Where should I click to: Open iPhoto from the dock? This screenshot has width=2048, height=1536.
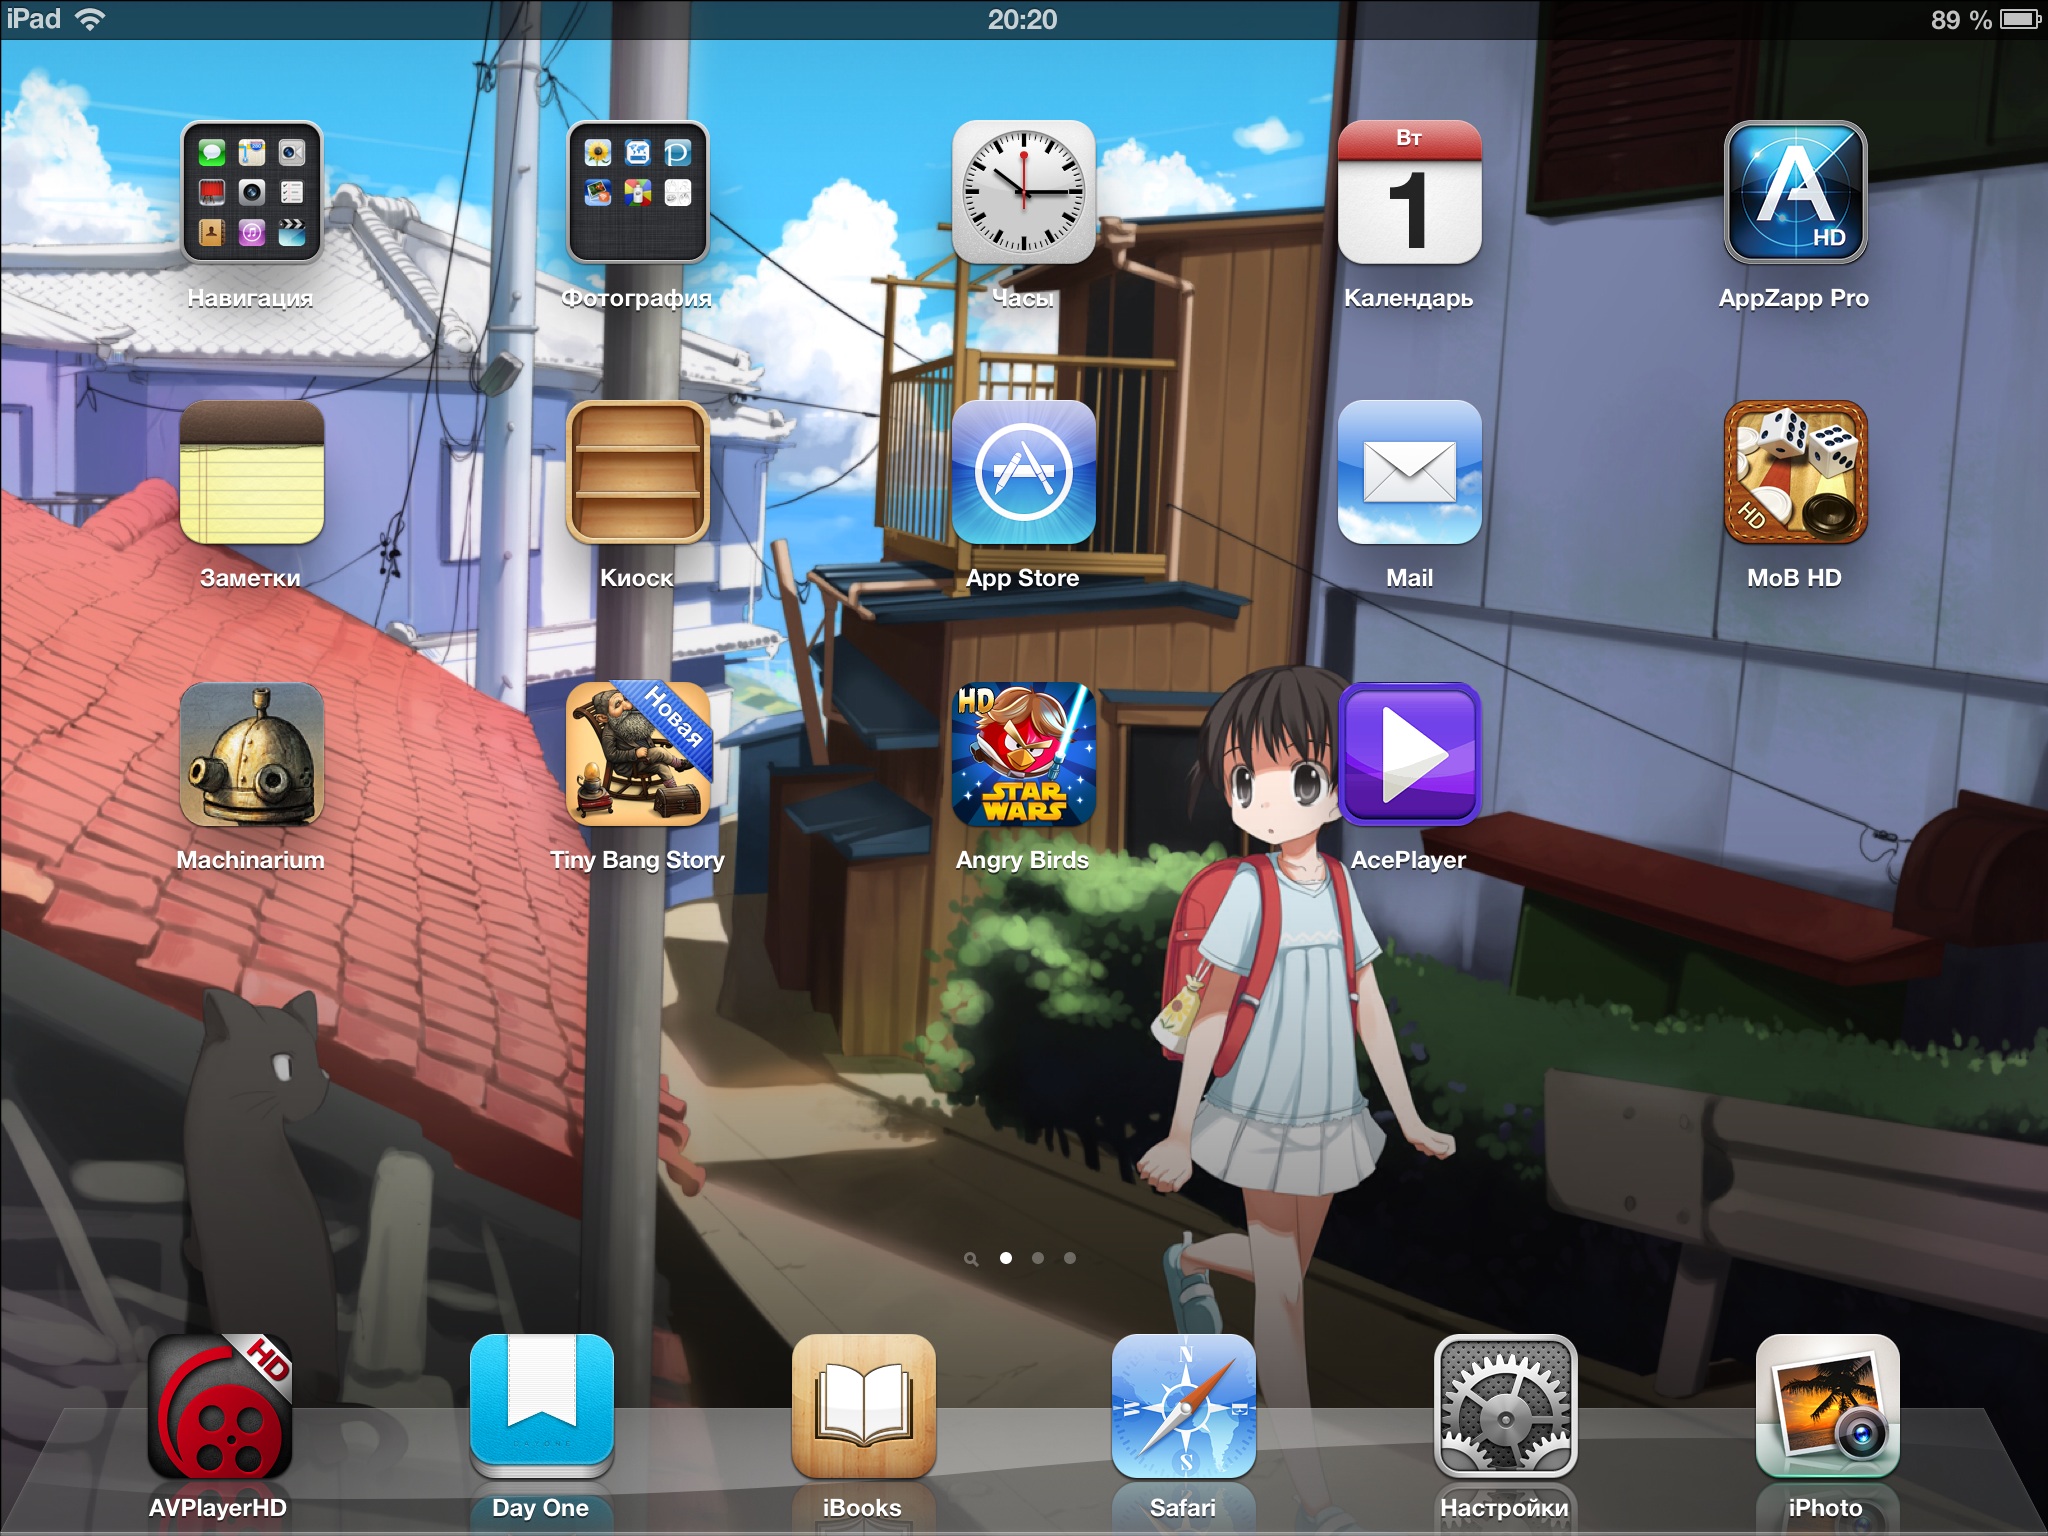click(x=1827, y=1406)
